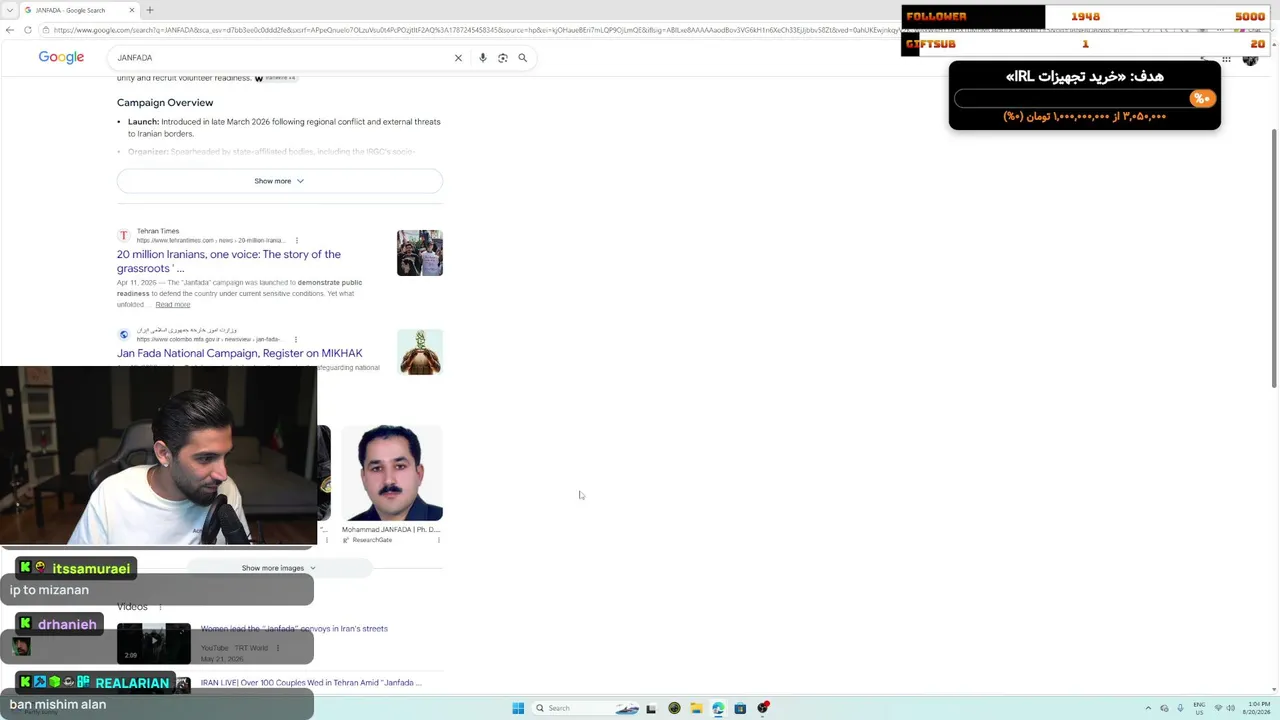The width and height of the screenshot is (1280, 720).
Task: Click the Mohammad JANFADA image caption
Action: pyautogui.click(x=391, y=530)
